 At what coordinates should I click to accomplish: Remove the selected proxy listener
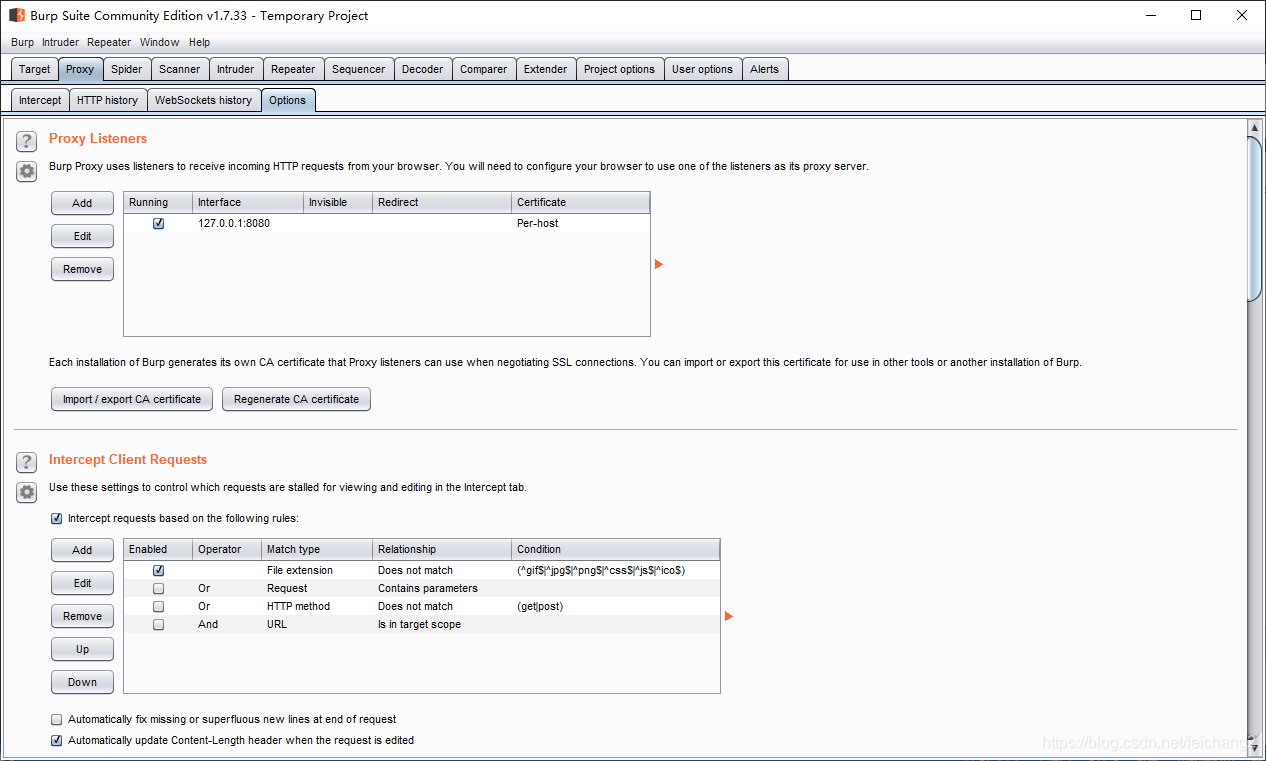tap(83, 269)
